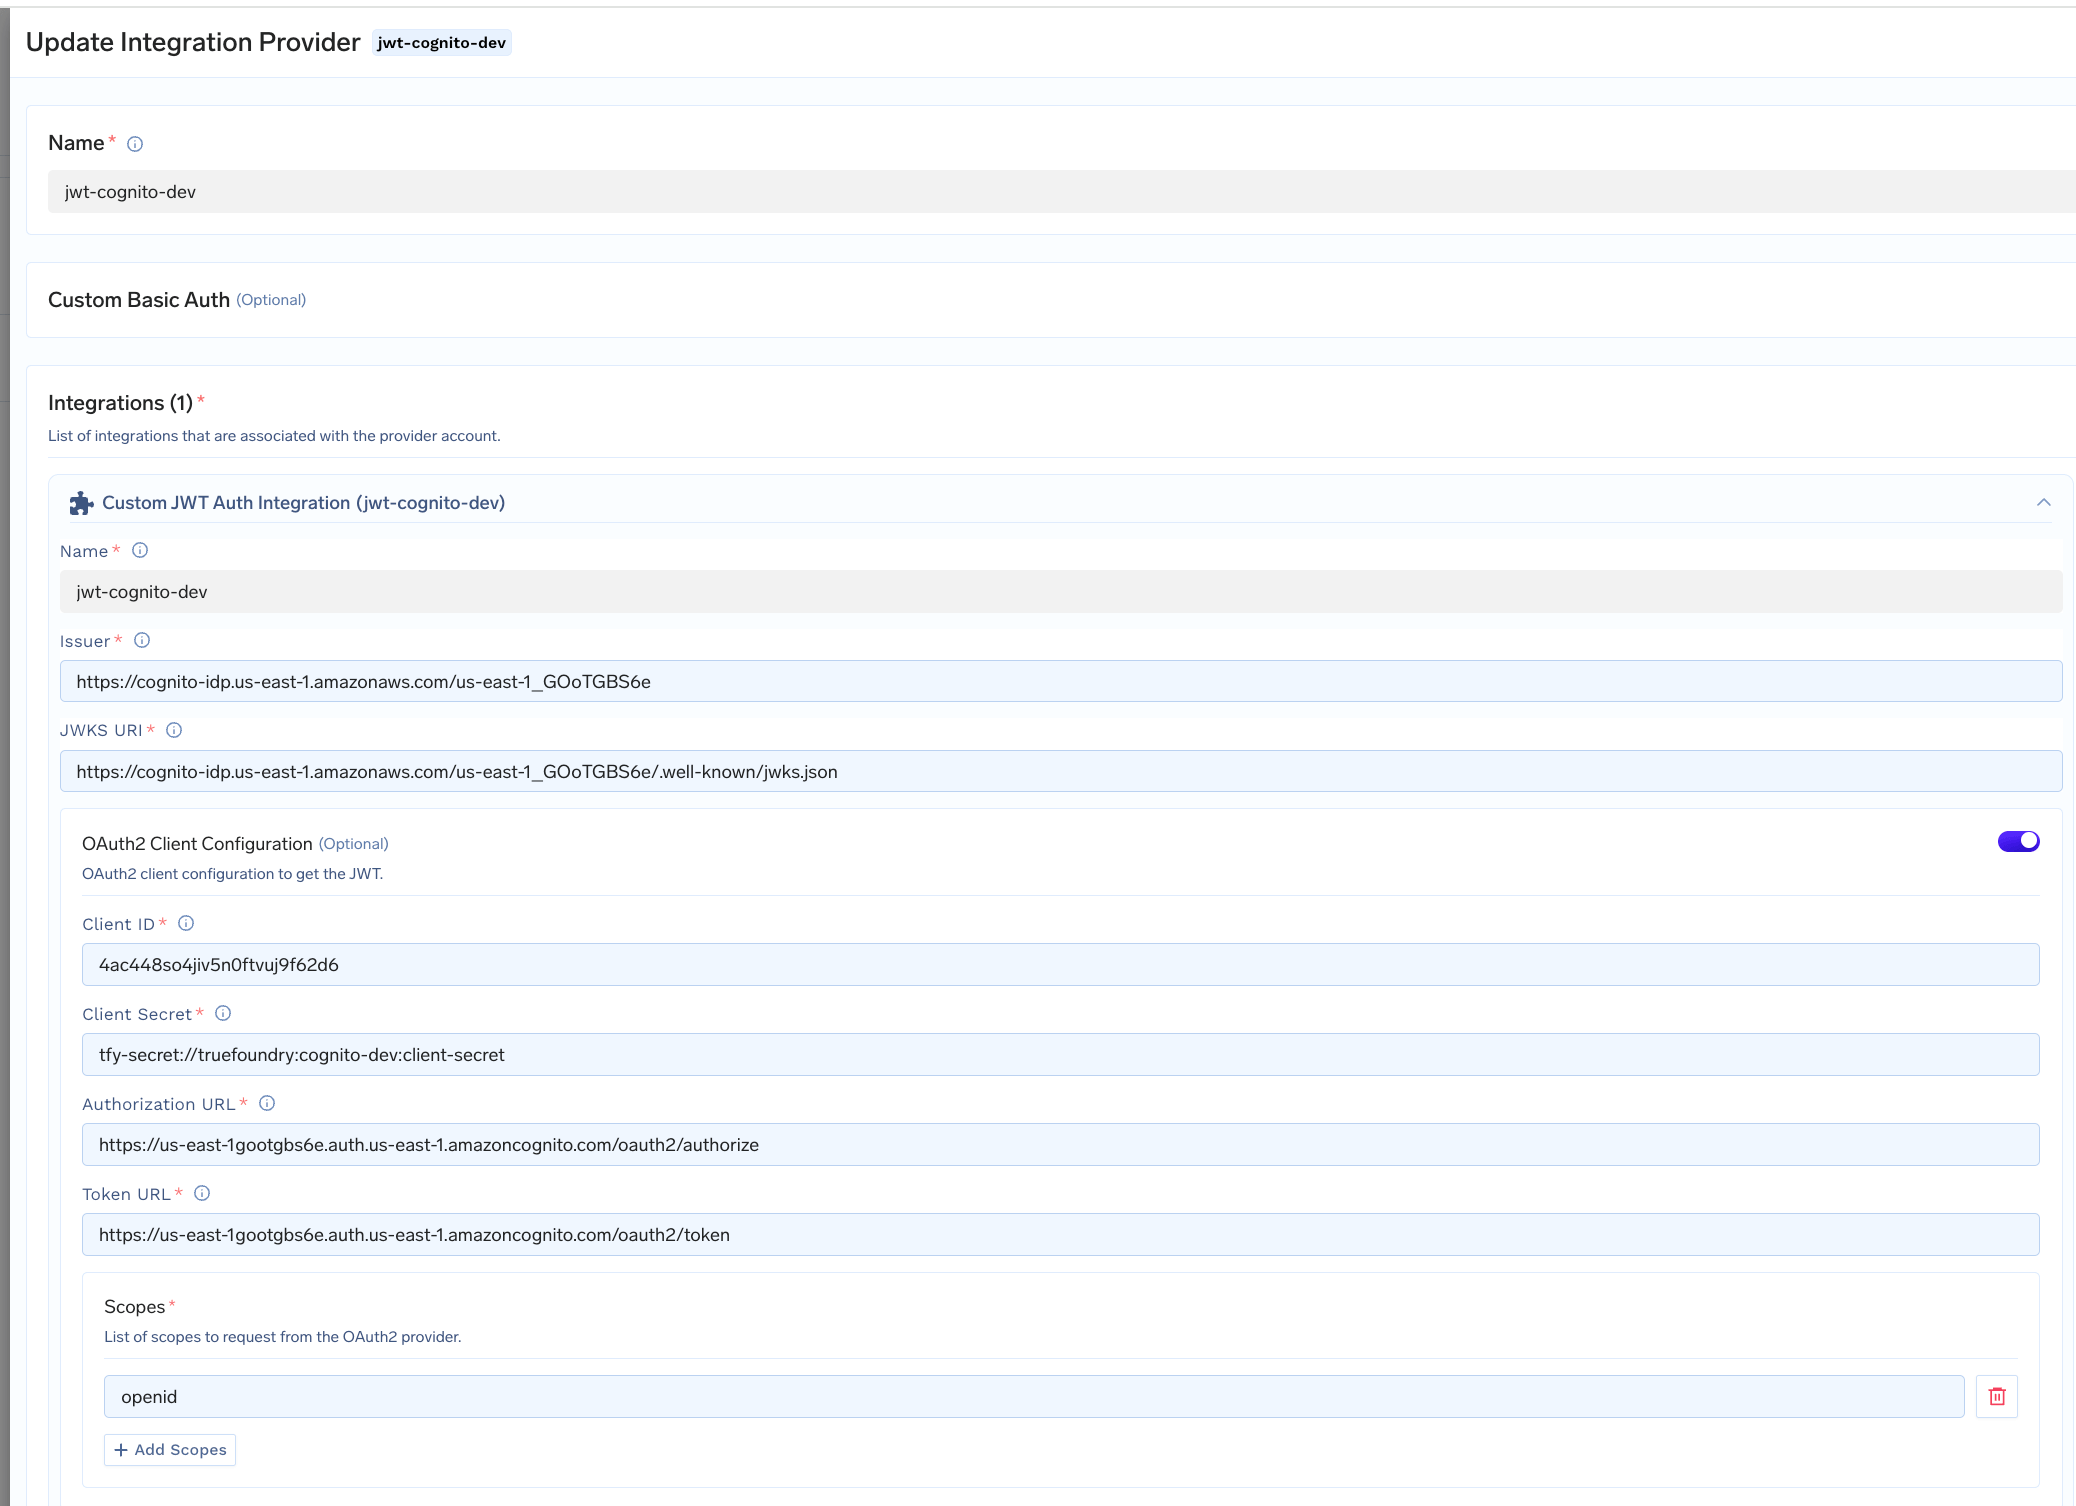Click the Client Secret info icon
Image resolution: width=2076 pixels, height=1506 pixels.
click(x=223, y=1013)
